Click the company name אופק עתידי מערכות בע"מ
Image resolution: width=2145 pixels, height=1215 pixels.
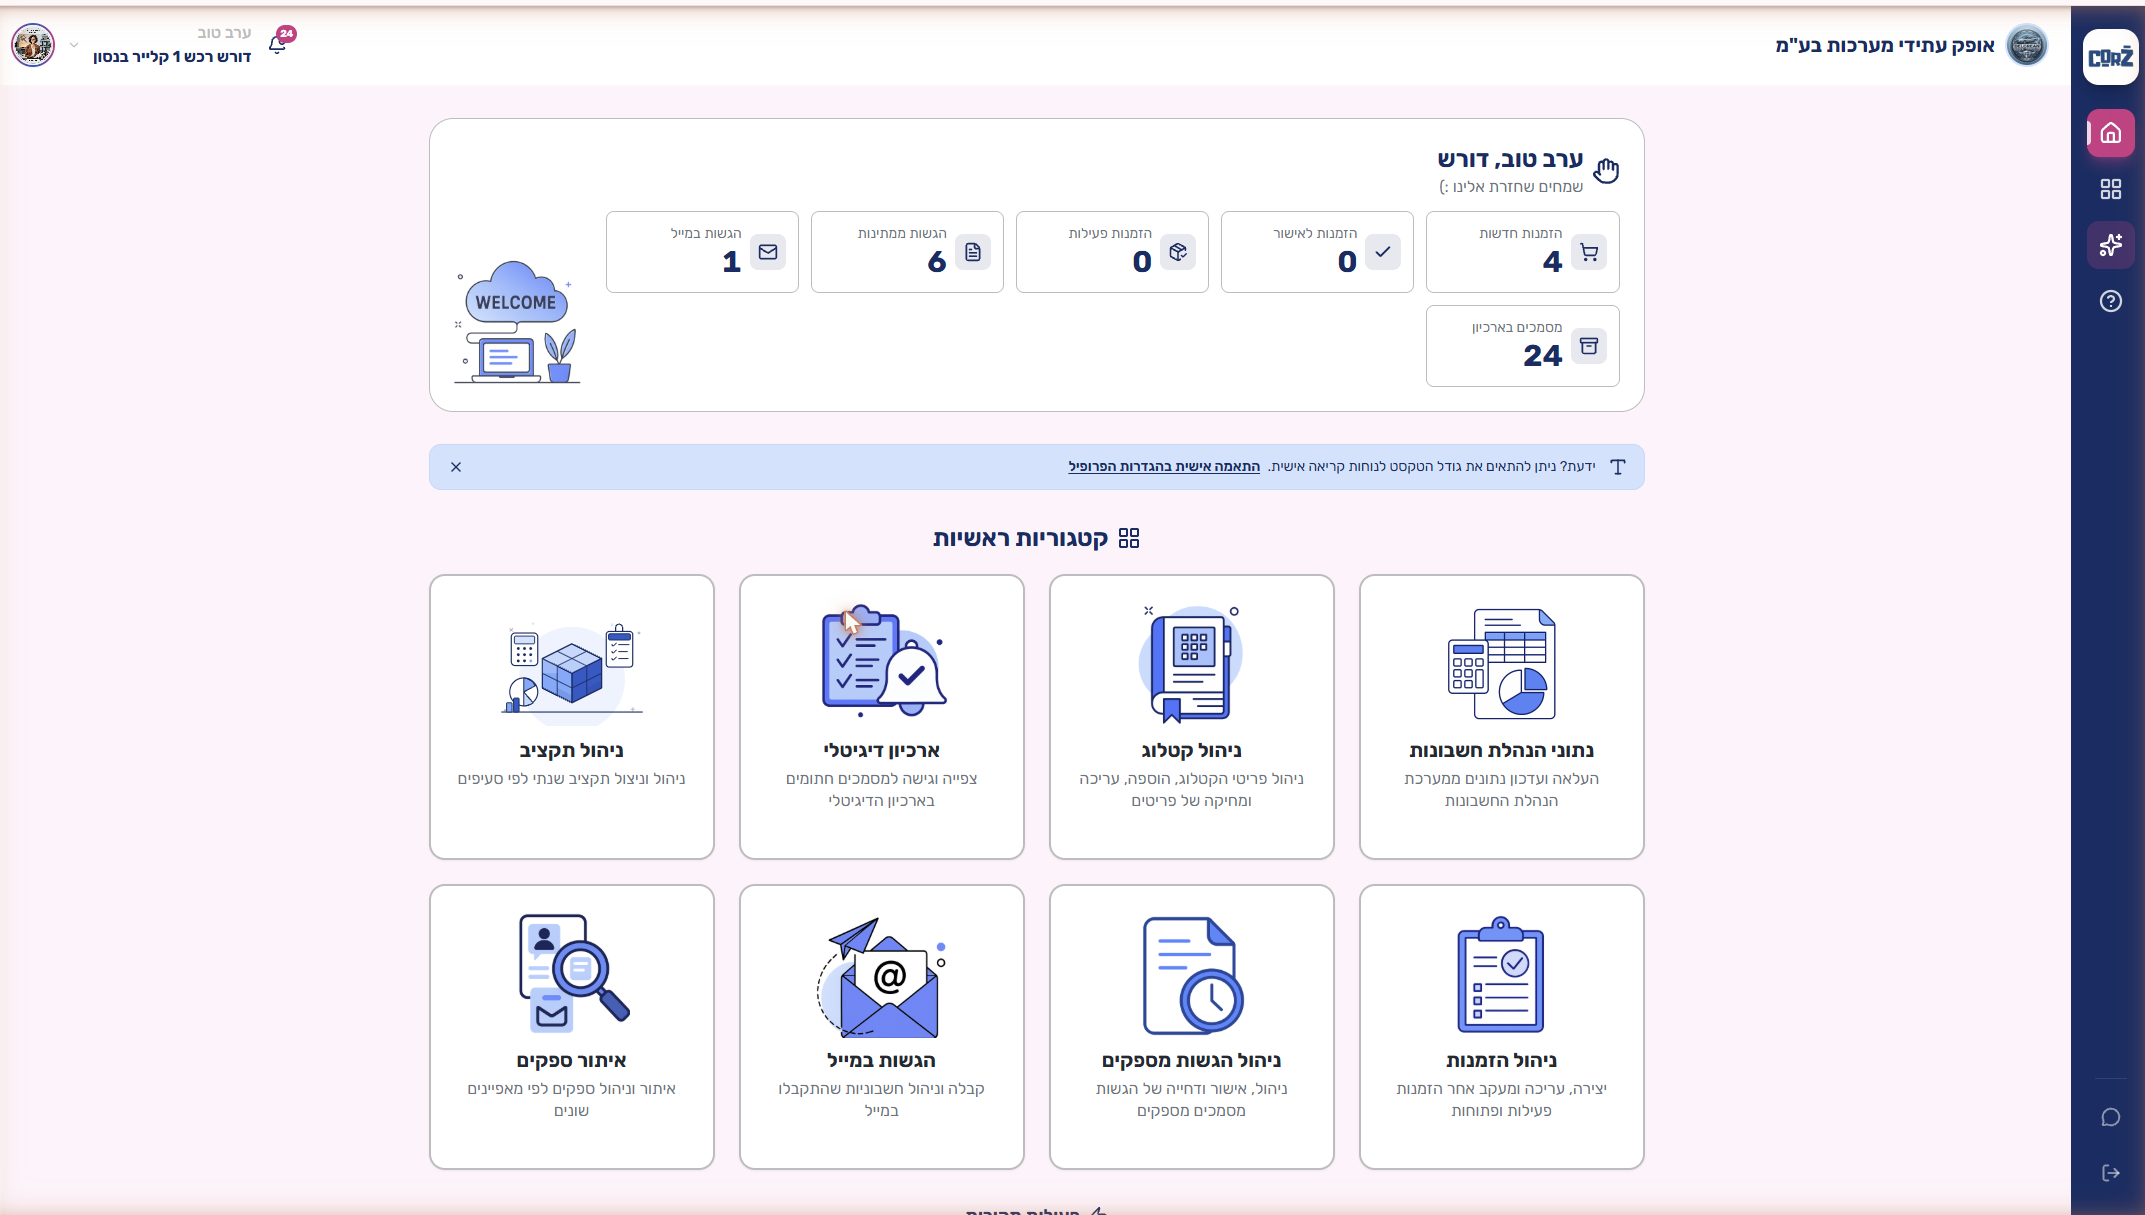pyautogui.click(x=1885, y=45)
